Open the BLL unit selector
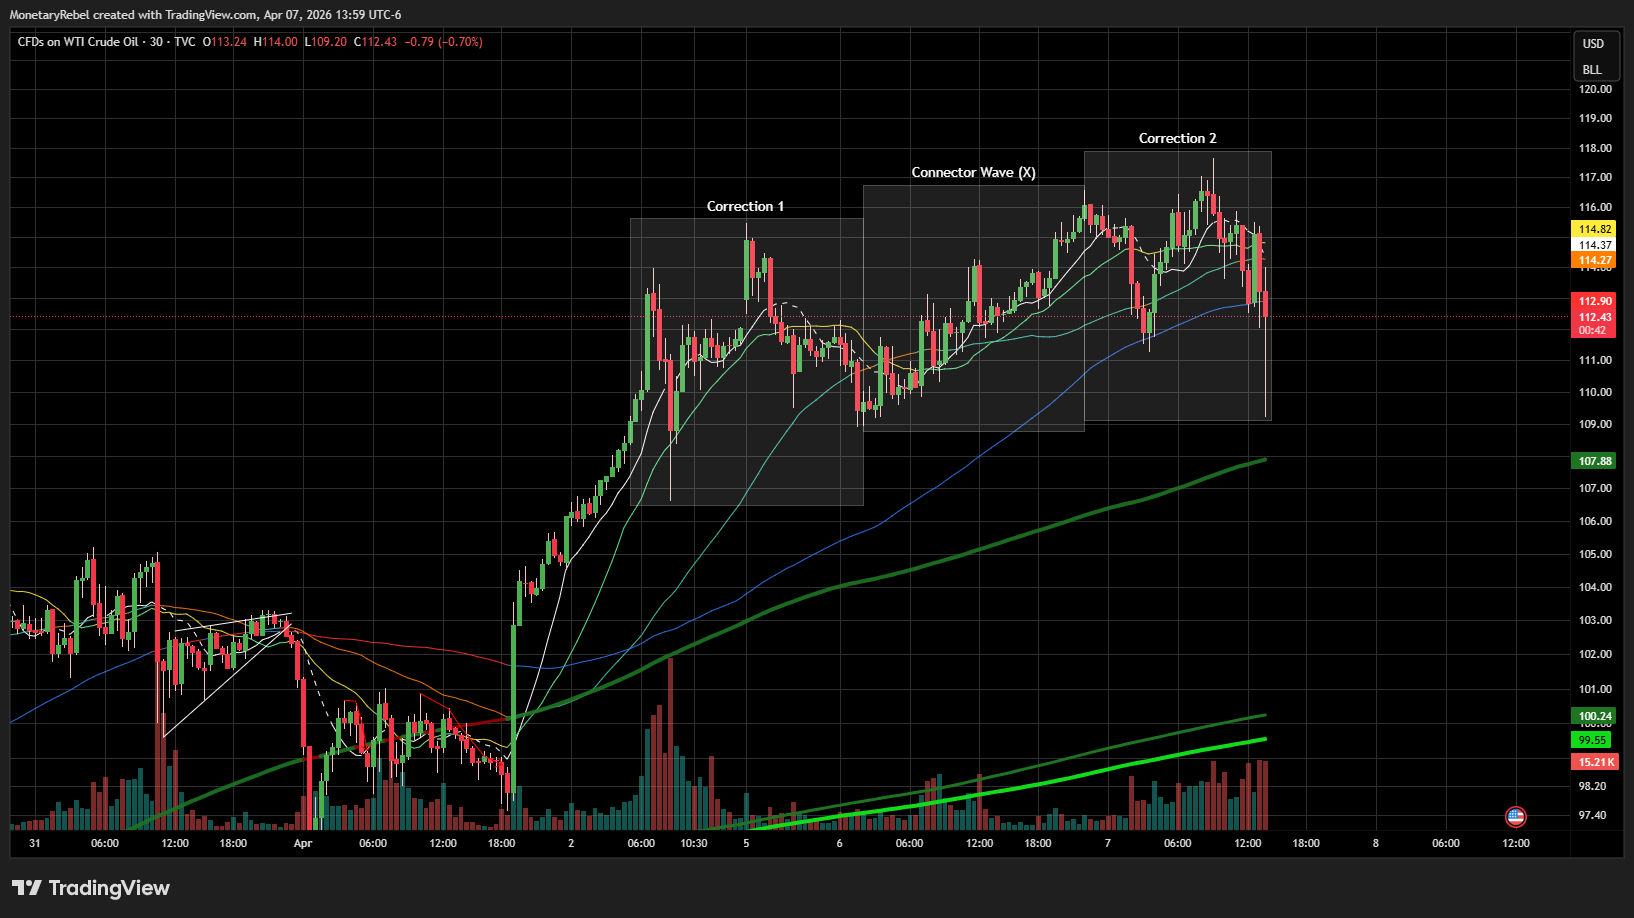 (1593, 70)
